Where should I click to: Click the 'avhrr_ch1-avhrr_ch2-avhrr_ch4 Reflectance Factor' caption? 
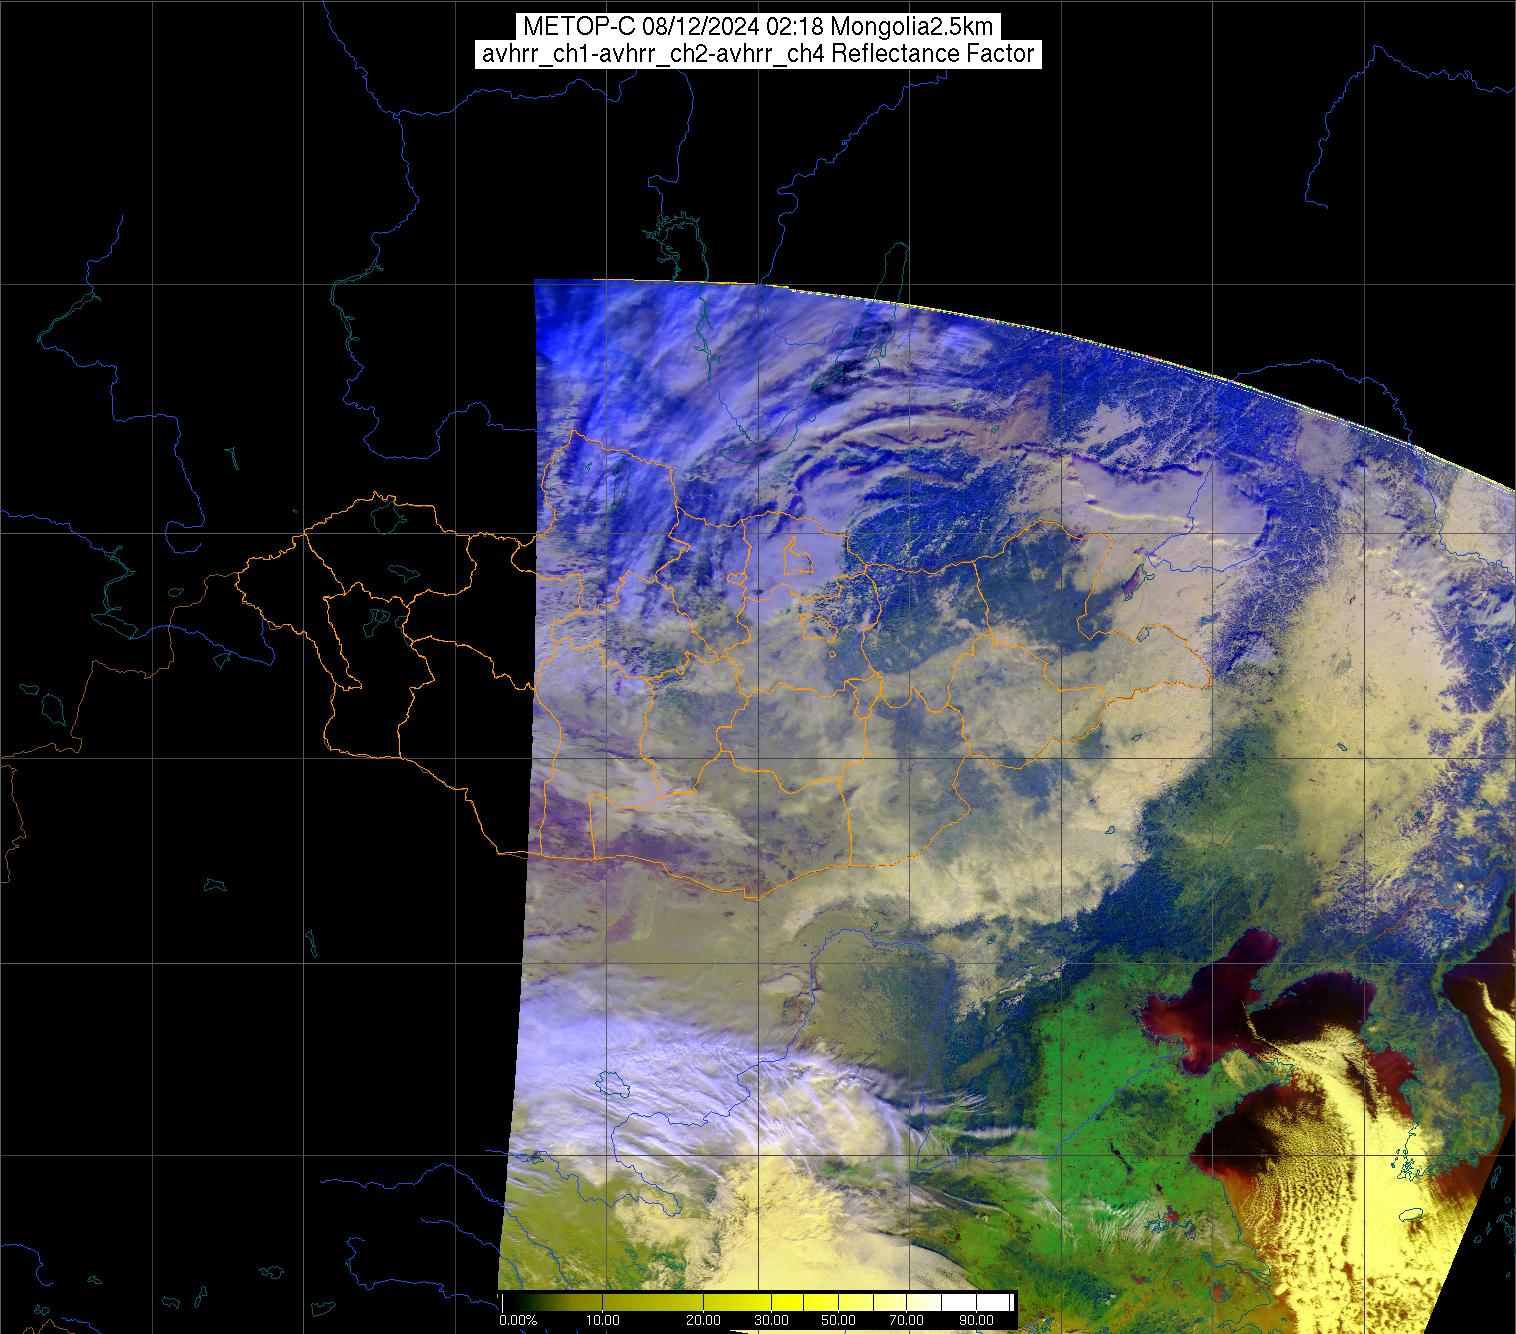(x=757, y=54)
